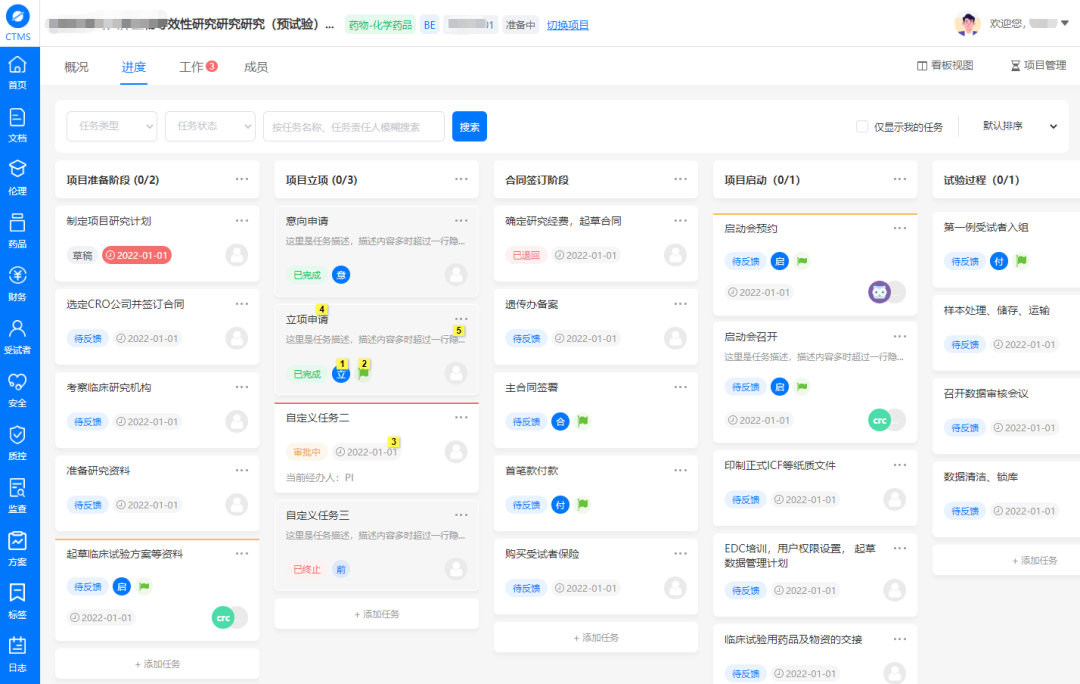Click the 看板视图 board view icon
The width and height of the screenshot is (1080, 684).
tap(922, 65)
